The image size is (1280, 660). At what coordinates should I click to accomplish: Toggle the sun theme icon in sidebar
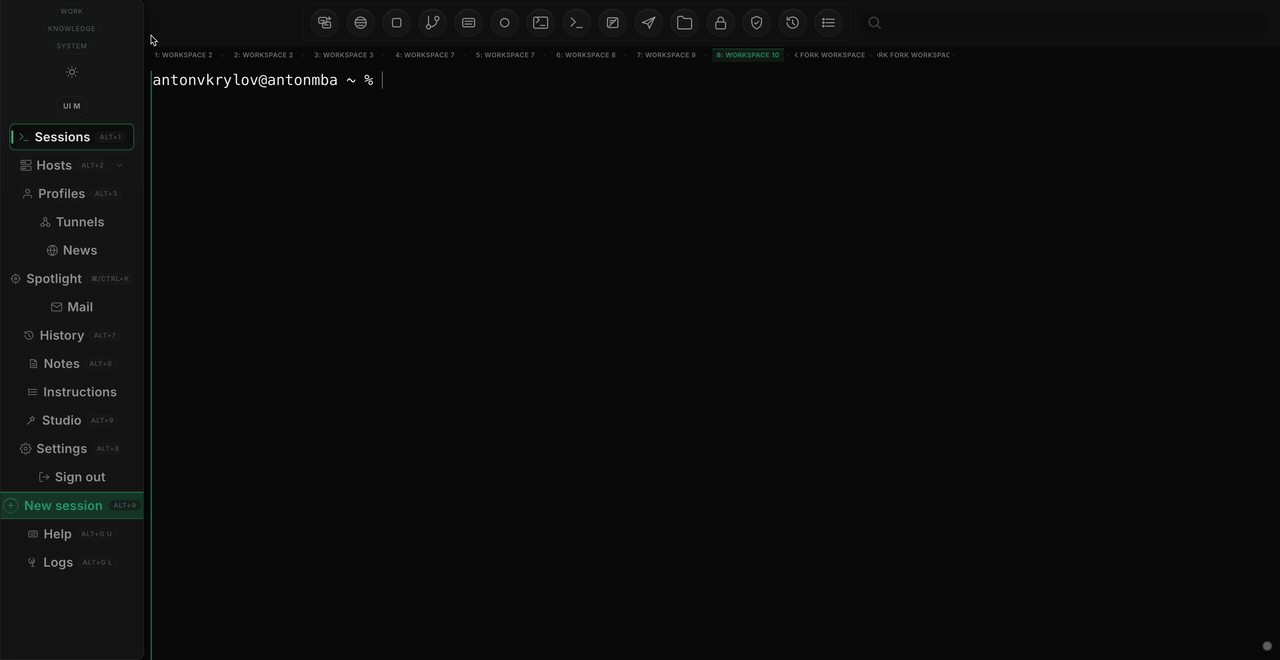[x=72, y=72]
